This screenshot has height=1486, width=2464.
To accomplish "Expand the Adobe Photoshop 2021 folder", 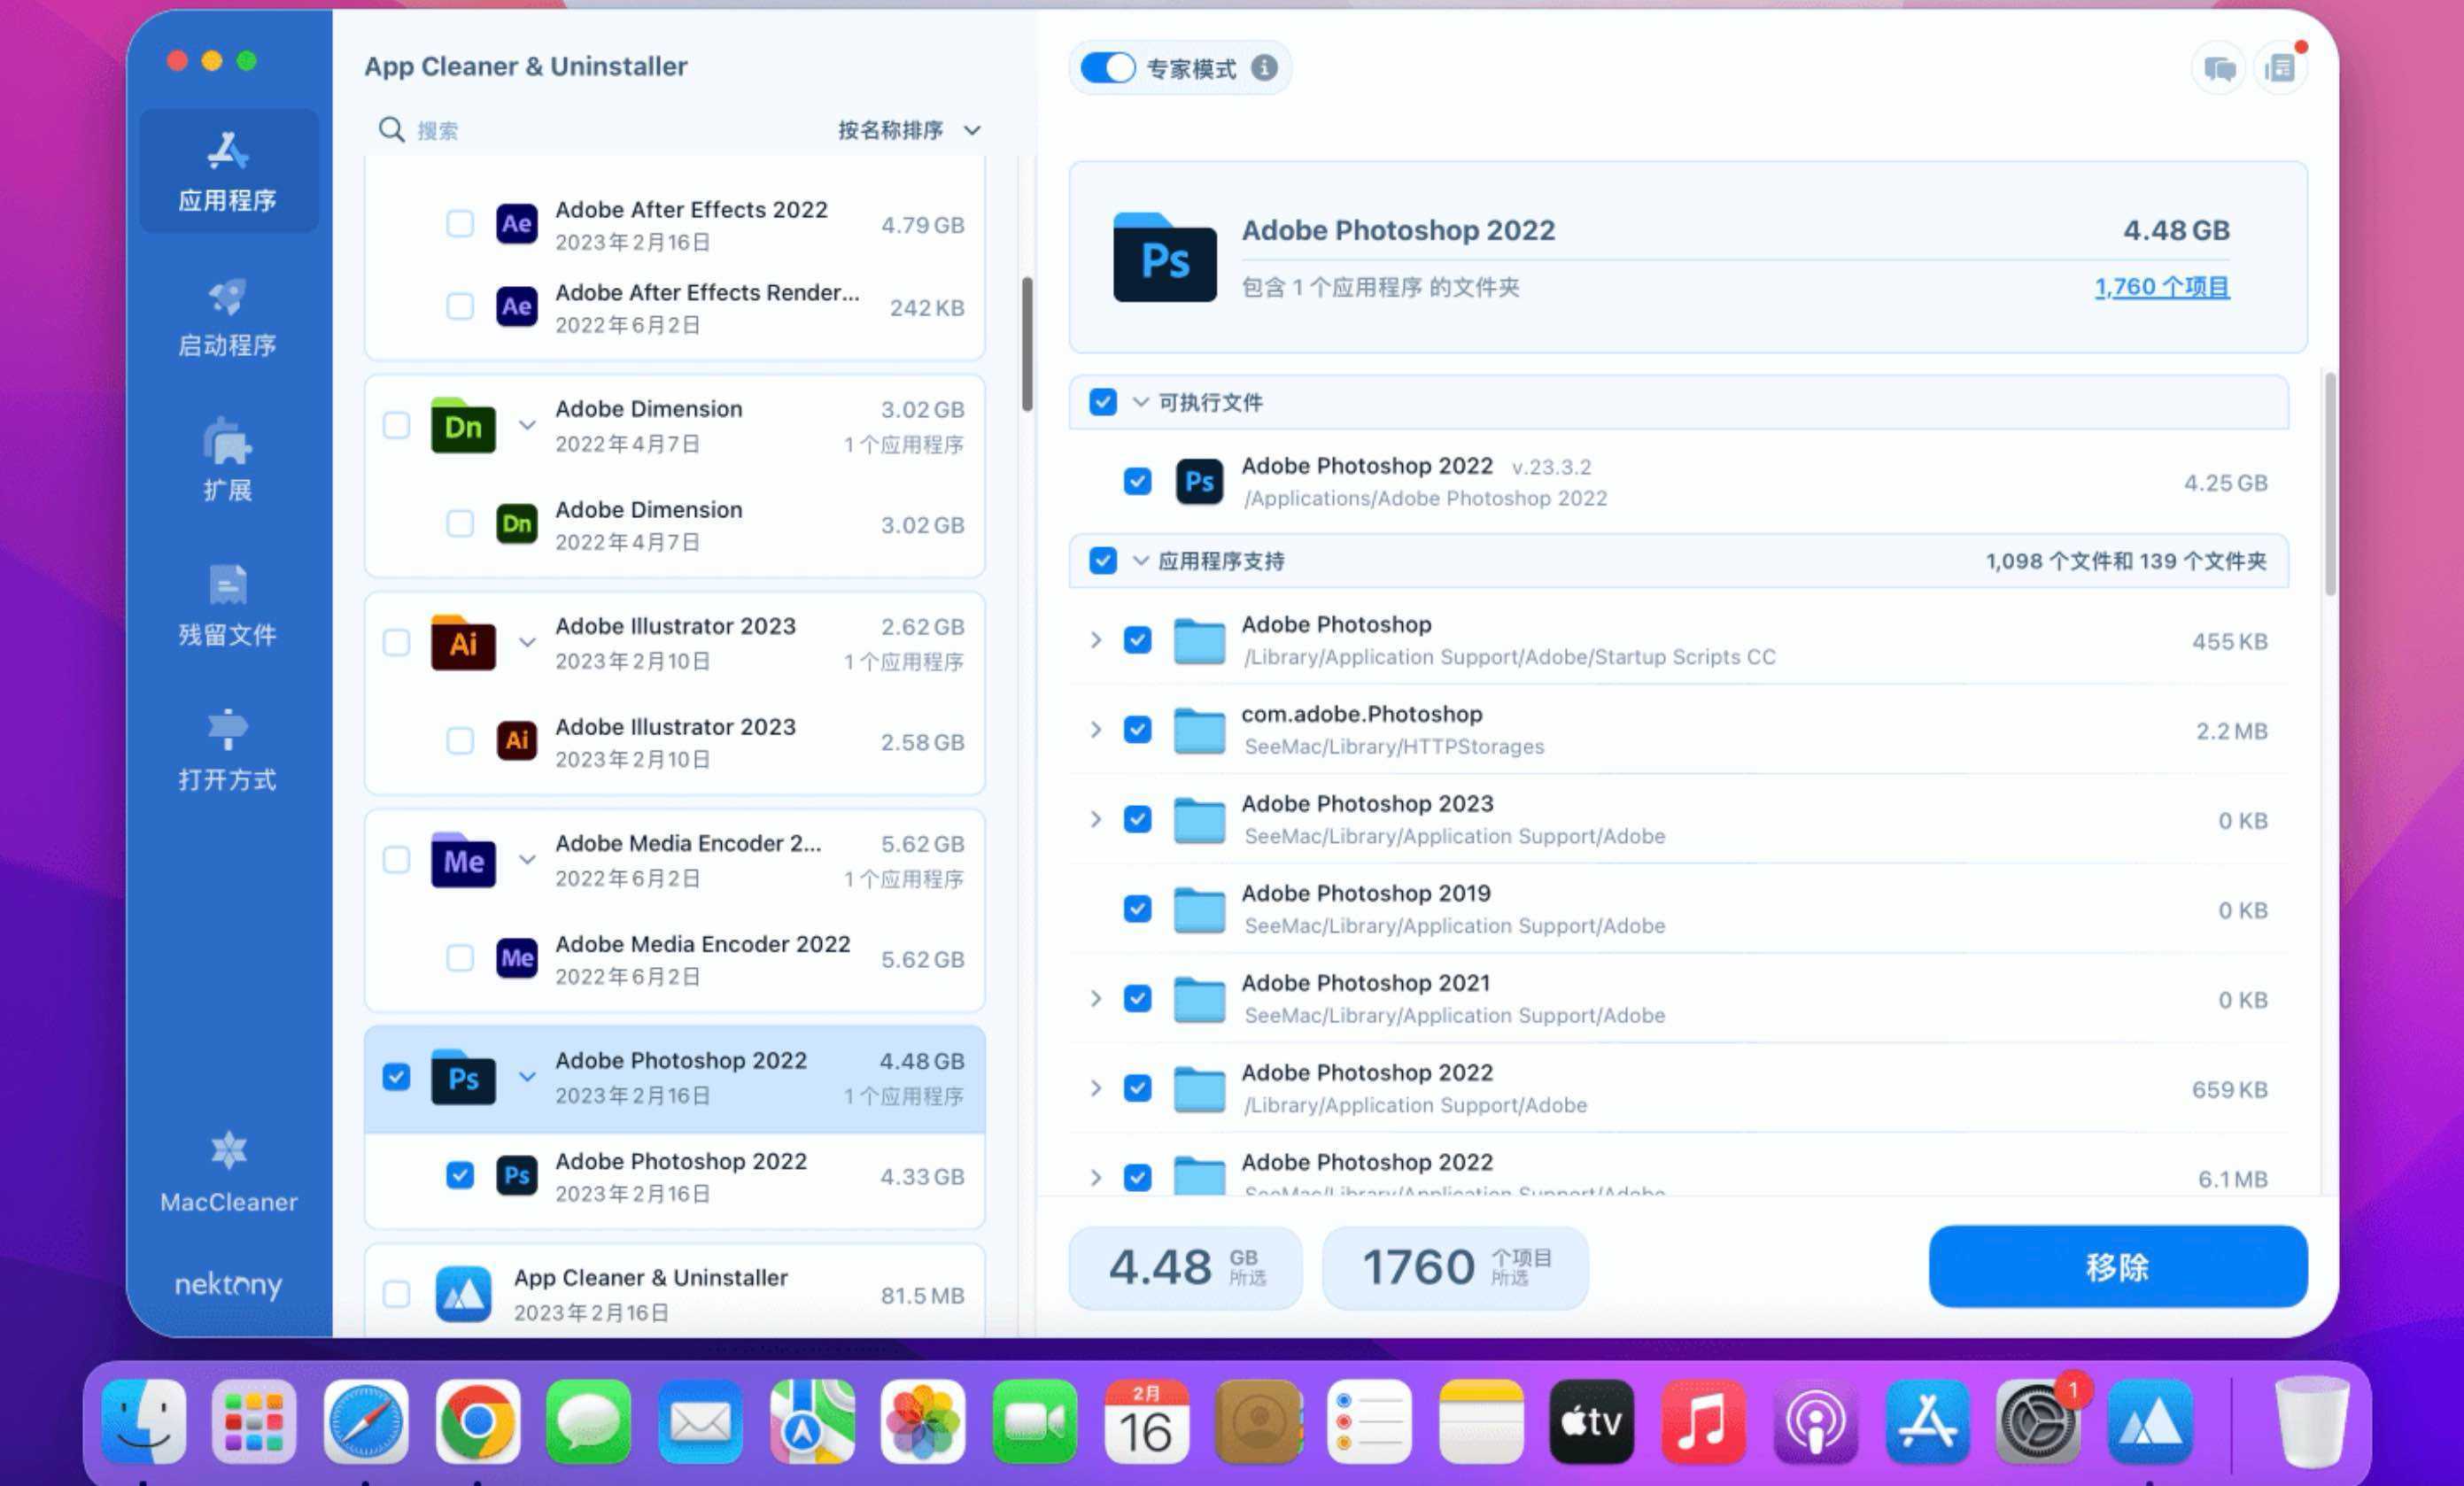I will coord(1096,998).
